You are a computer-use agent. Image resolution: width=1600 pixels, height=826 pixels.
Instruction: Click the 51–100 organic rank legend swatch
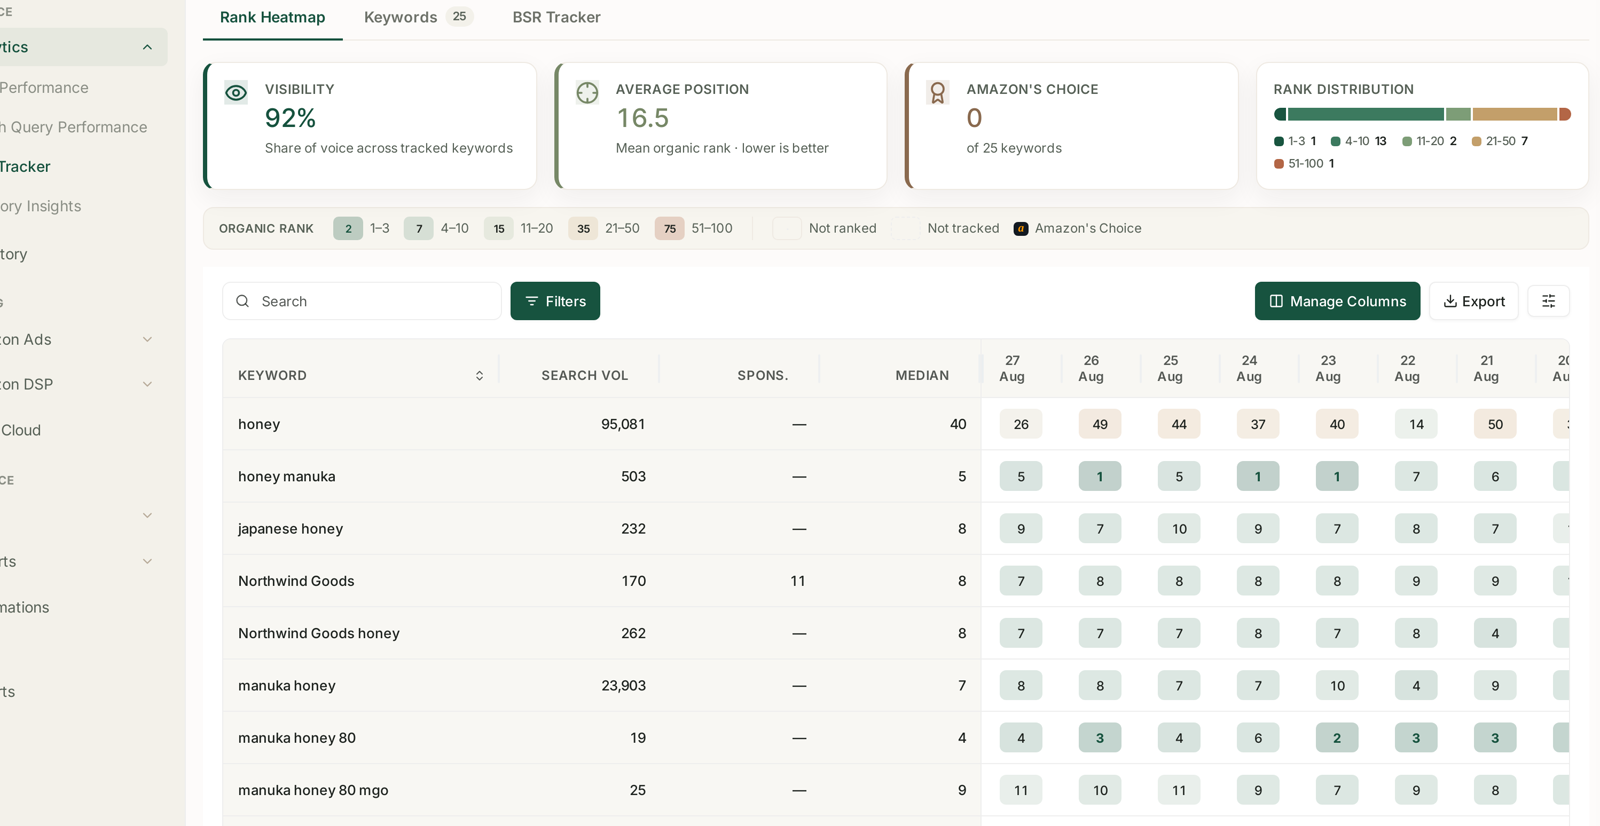670,229
